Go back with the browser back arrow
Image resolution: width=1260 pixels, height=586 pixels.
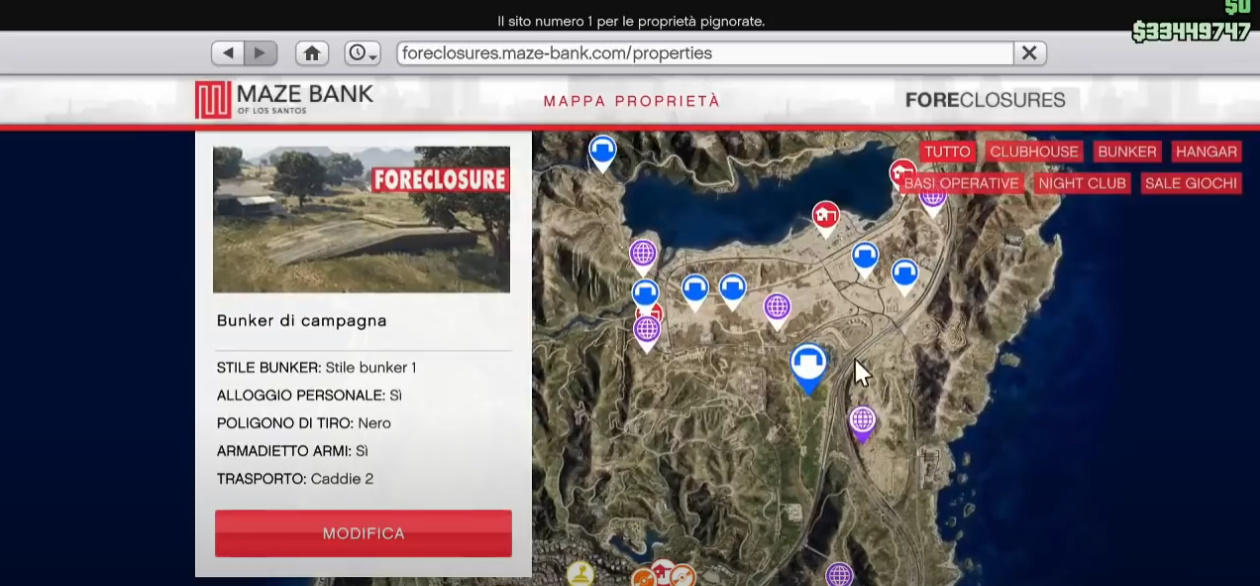229,53
